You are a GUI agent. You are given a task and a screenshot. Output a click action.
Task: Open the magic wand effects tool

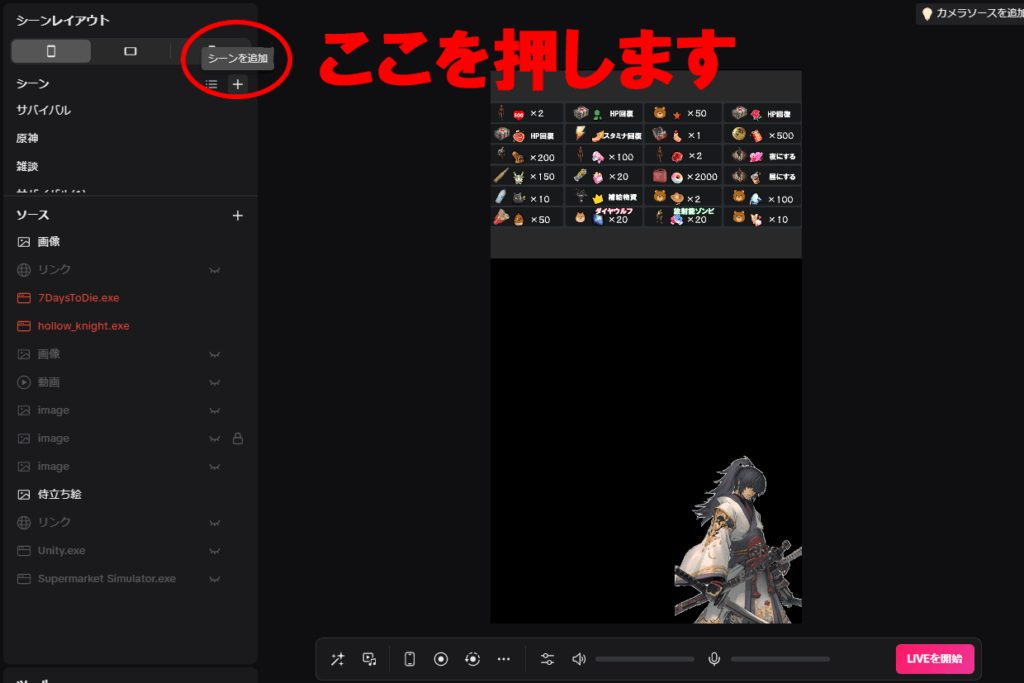pos(337,659)
